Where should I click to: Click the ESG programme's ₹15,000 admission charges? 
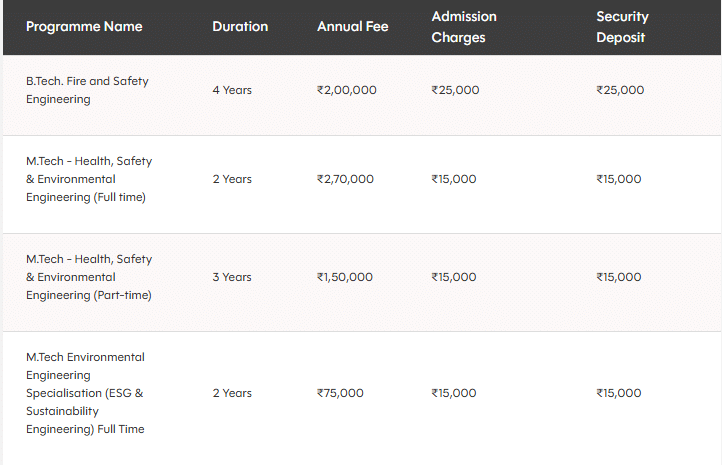coord(454,393)
